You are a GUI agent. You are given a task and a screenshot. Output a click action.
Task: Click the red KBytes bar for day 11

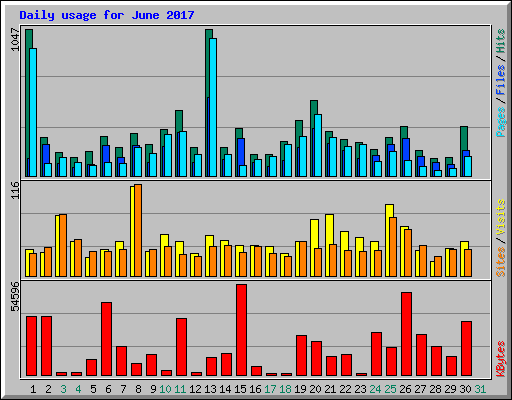pyautogui.click(x=182, y=347)
